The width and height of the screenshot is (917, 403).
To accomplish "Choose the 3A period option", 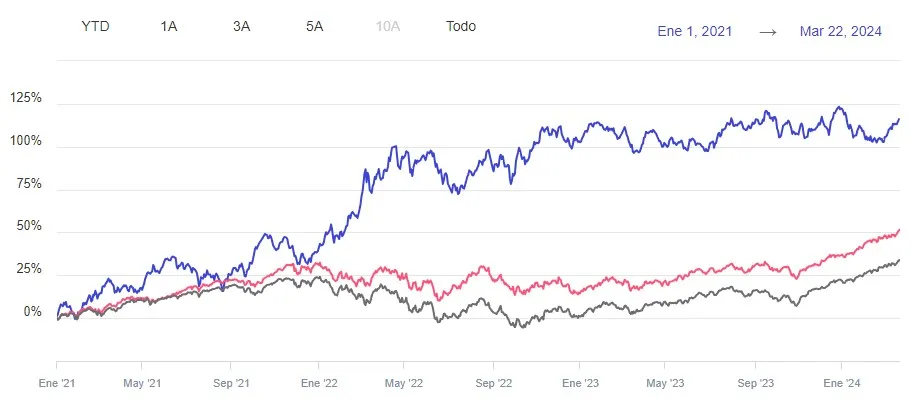I will click(x=241, y=27).
